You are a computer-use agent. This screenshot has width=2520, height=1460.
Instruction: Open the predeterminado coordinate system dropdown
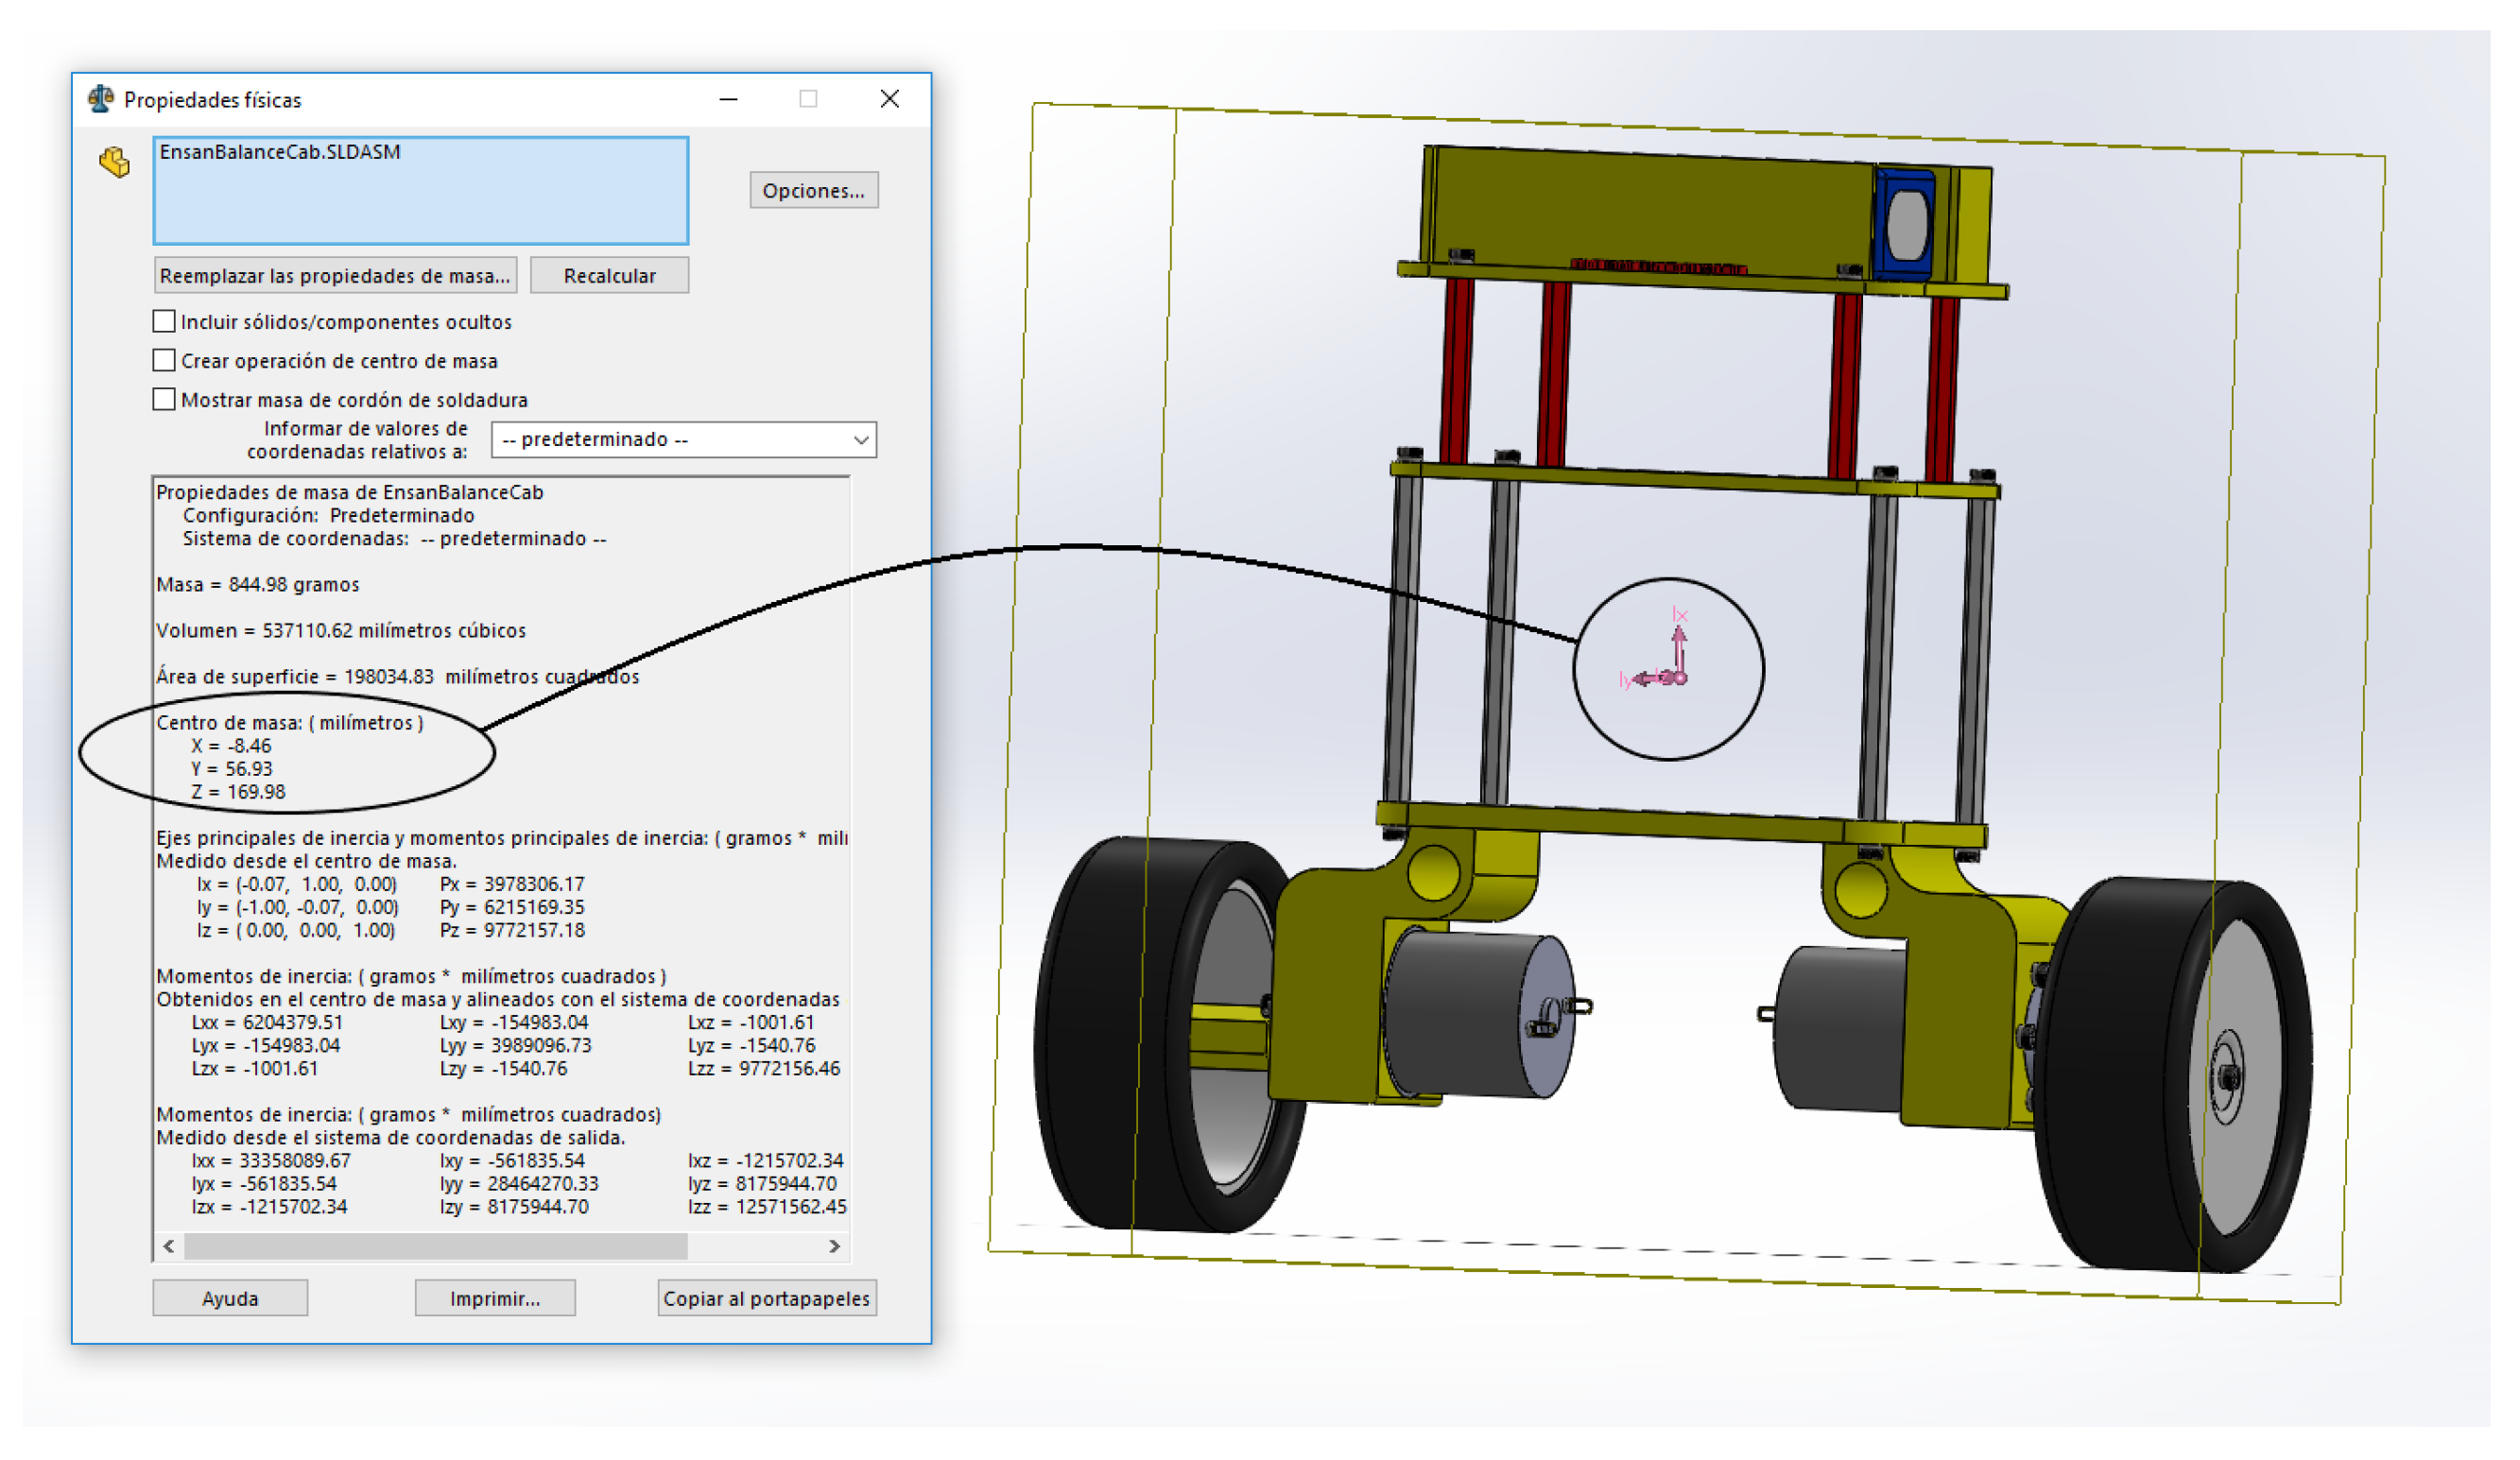[684, 439]
